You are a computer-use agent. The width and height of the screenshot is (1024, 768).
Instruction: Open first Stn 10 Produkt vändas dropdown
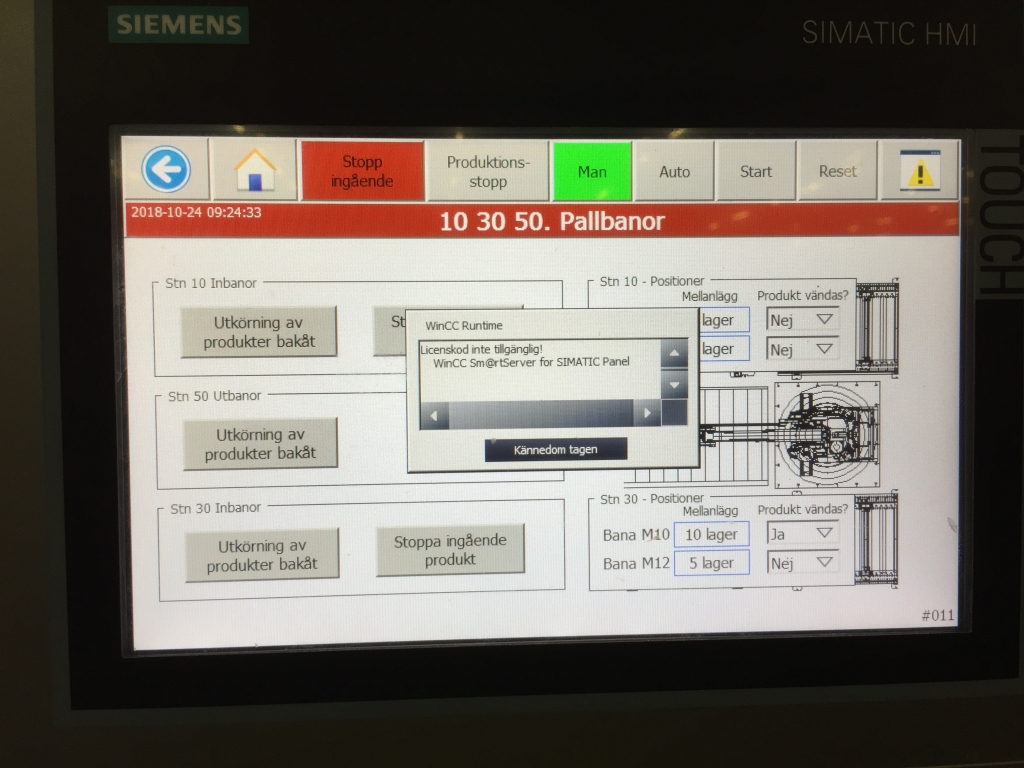[x=801, y=319]
